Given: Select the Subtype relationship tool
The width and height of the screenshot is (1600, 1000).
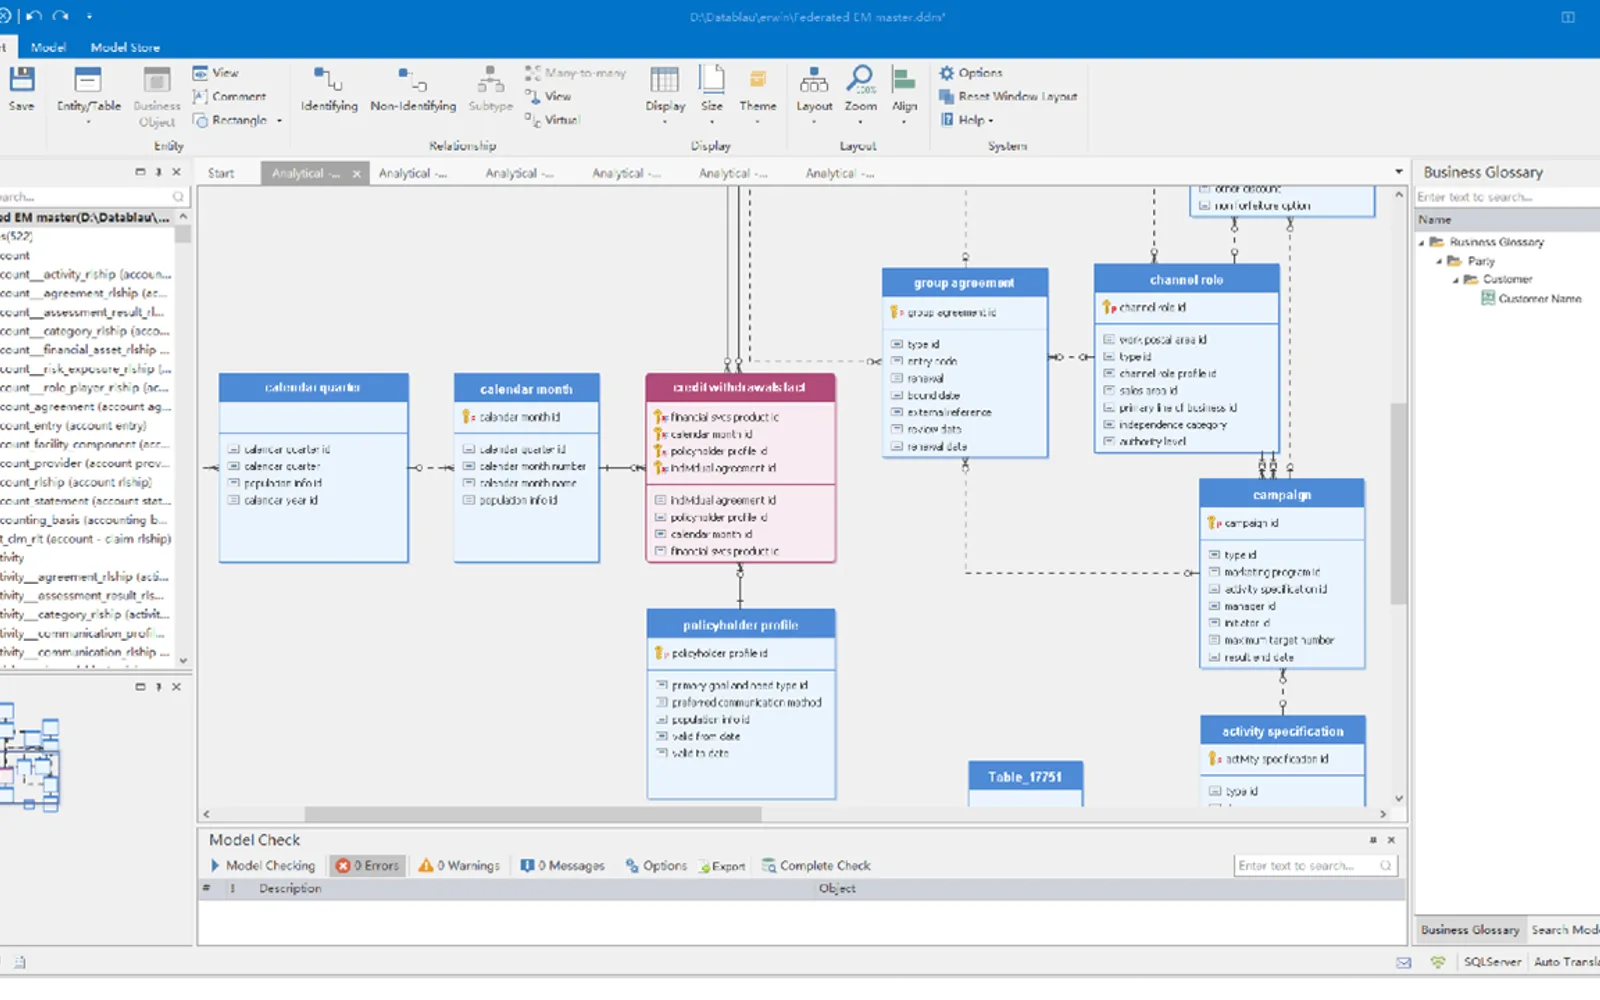Looking at the screenshot, I should pyautogui.click(x=490, y=90).
